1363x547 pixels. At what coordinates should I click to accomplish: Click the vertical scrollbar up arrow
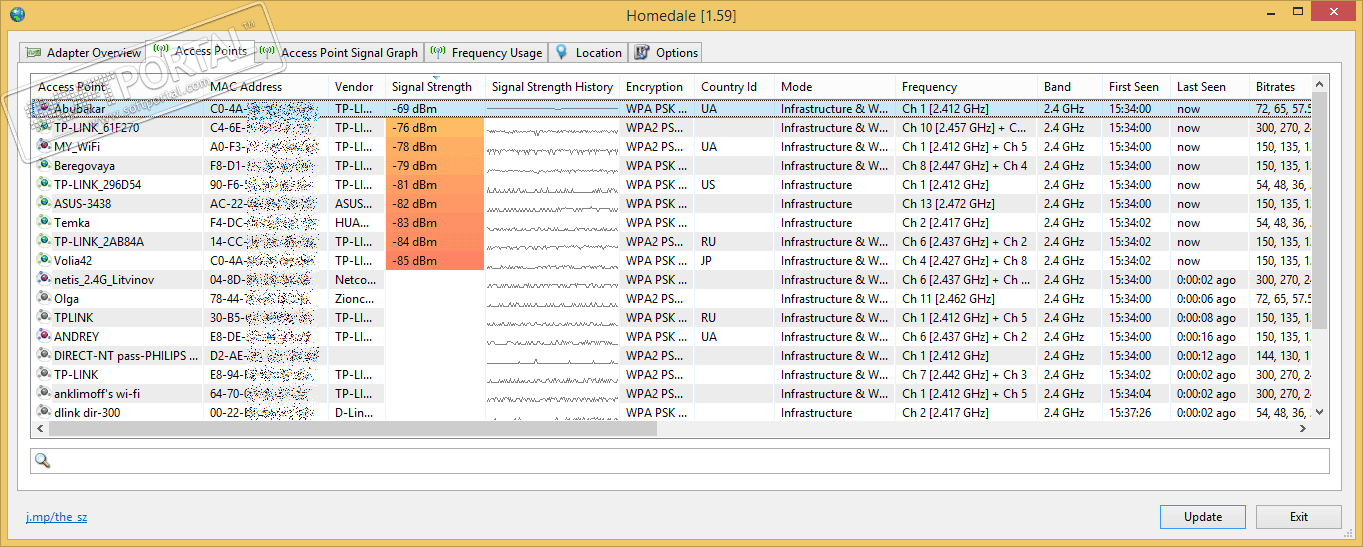[x=1319, y=85]
